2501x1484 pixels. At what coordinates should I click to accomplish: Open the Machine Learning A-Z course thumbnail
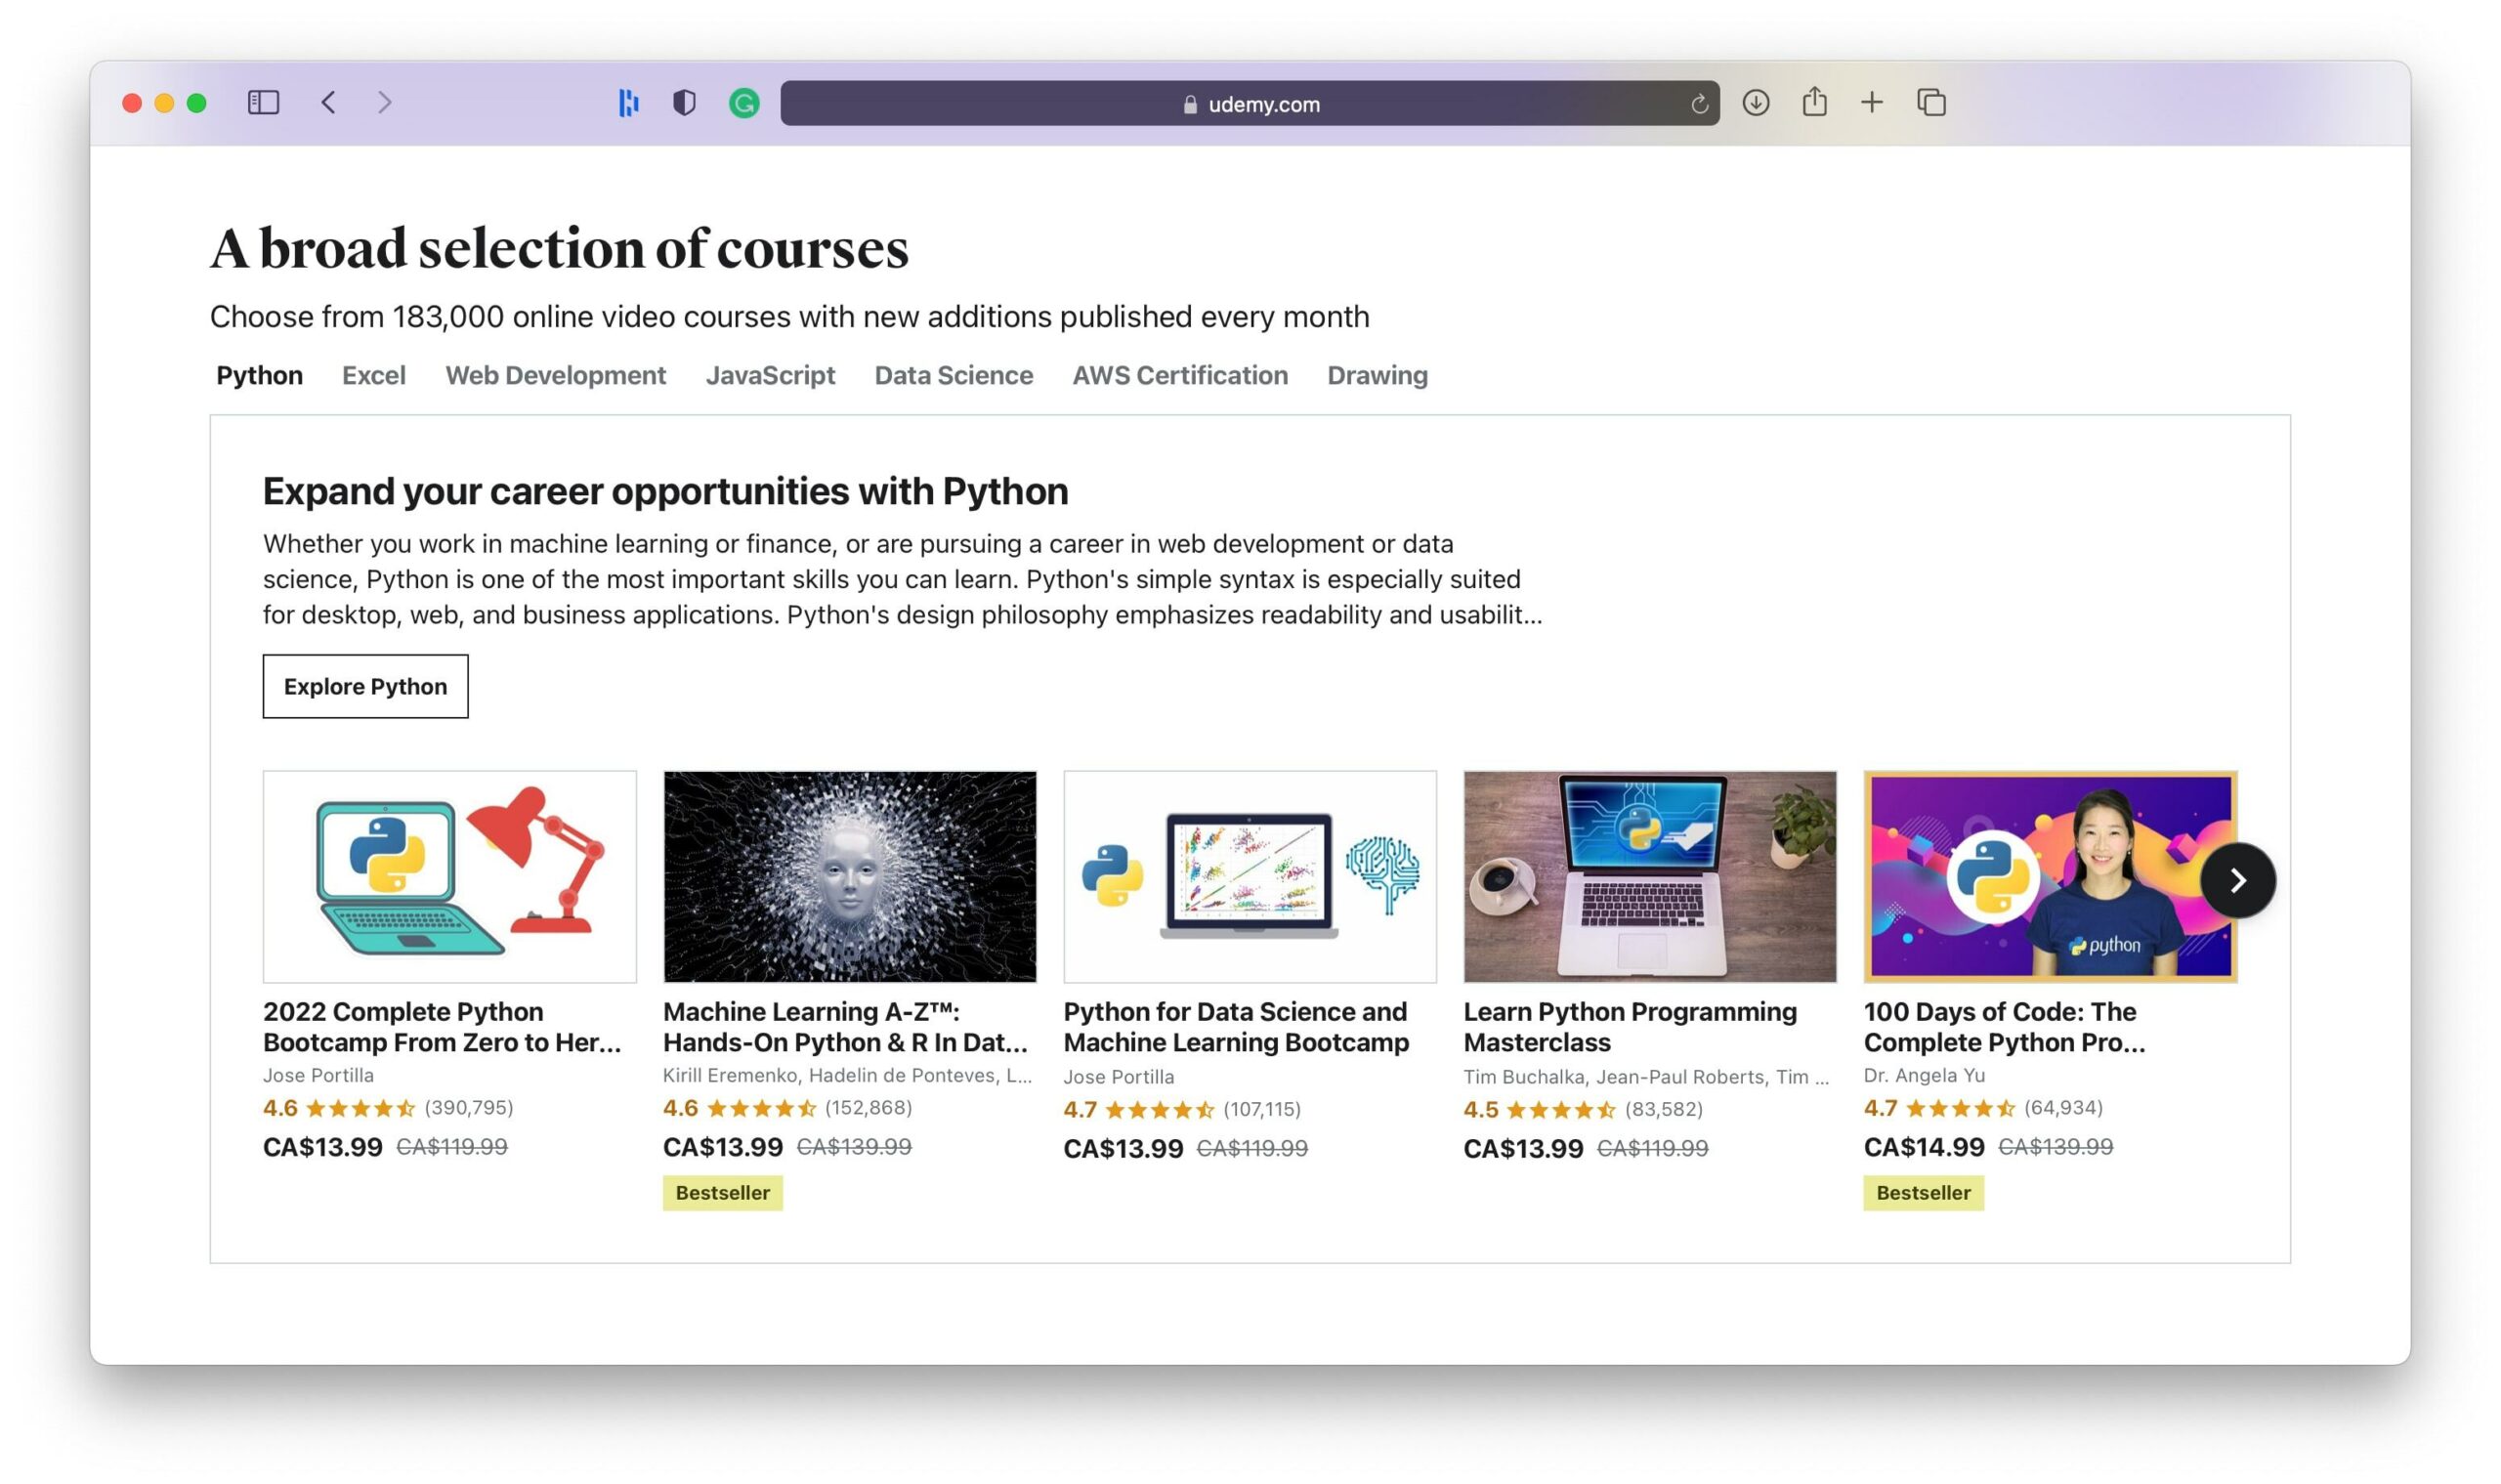click(x=849, y=876)
